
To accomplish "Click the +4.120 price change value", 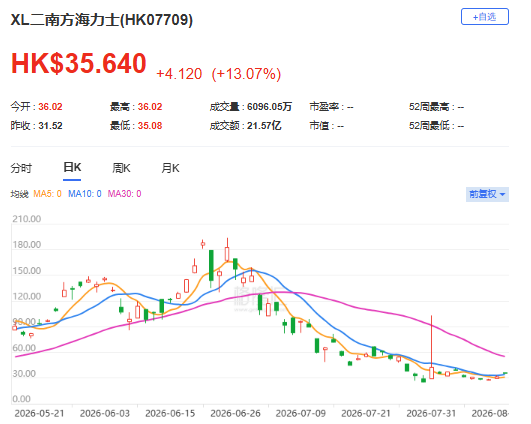I will tap(179, 74).
